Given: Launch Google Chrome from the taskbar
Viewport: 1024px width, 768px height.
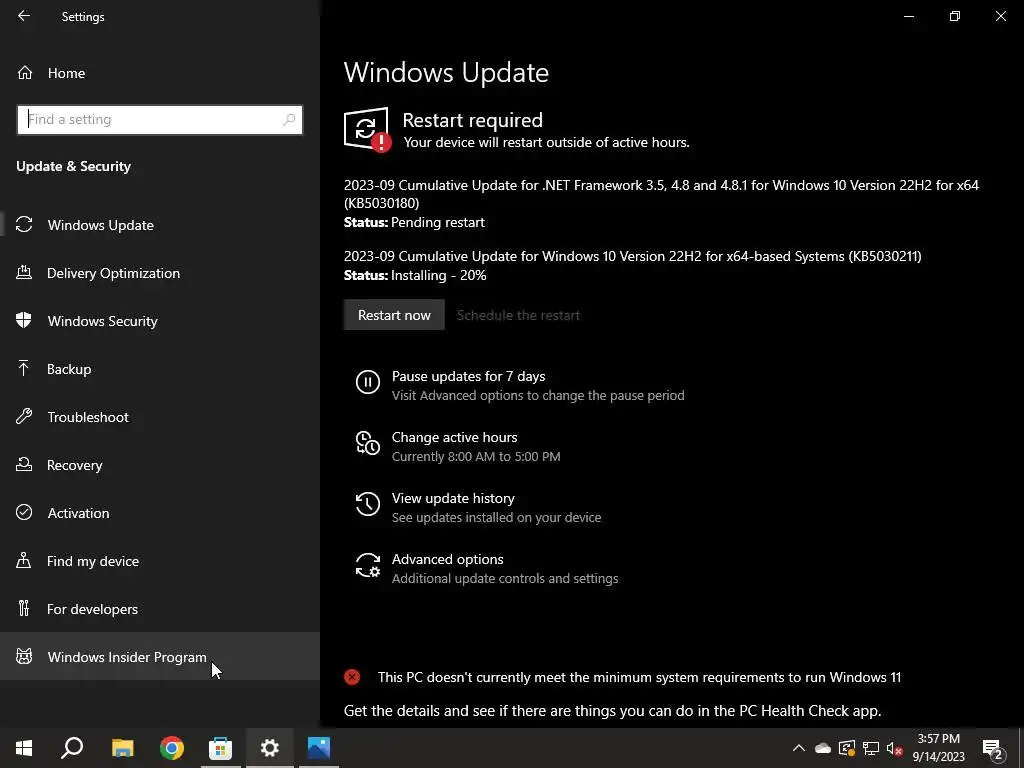Looking at the screenshot, I should [x=172, y=748].
